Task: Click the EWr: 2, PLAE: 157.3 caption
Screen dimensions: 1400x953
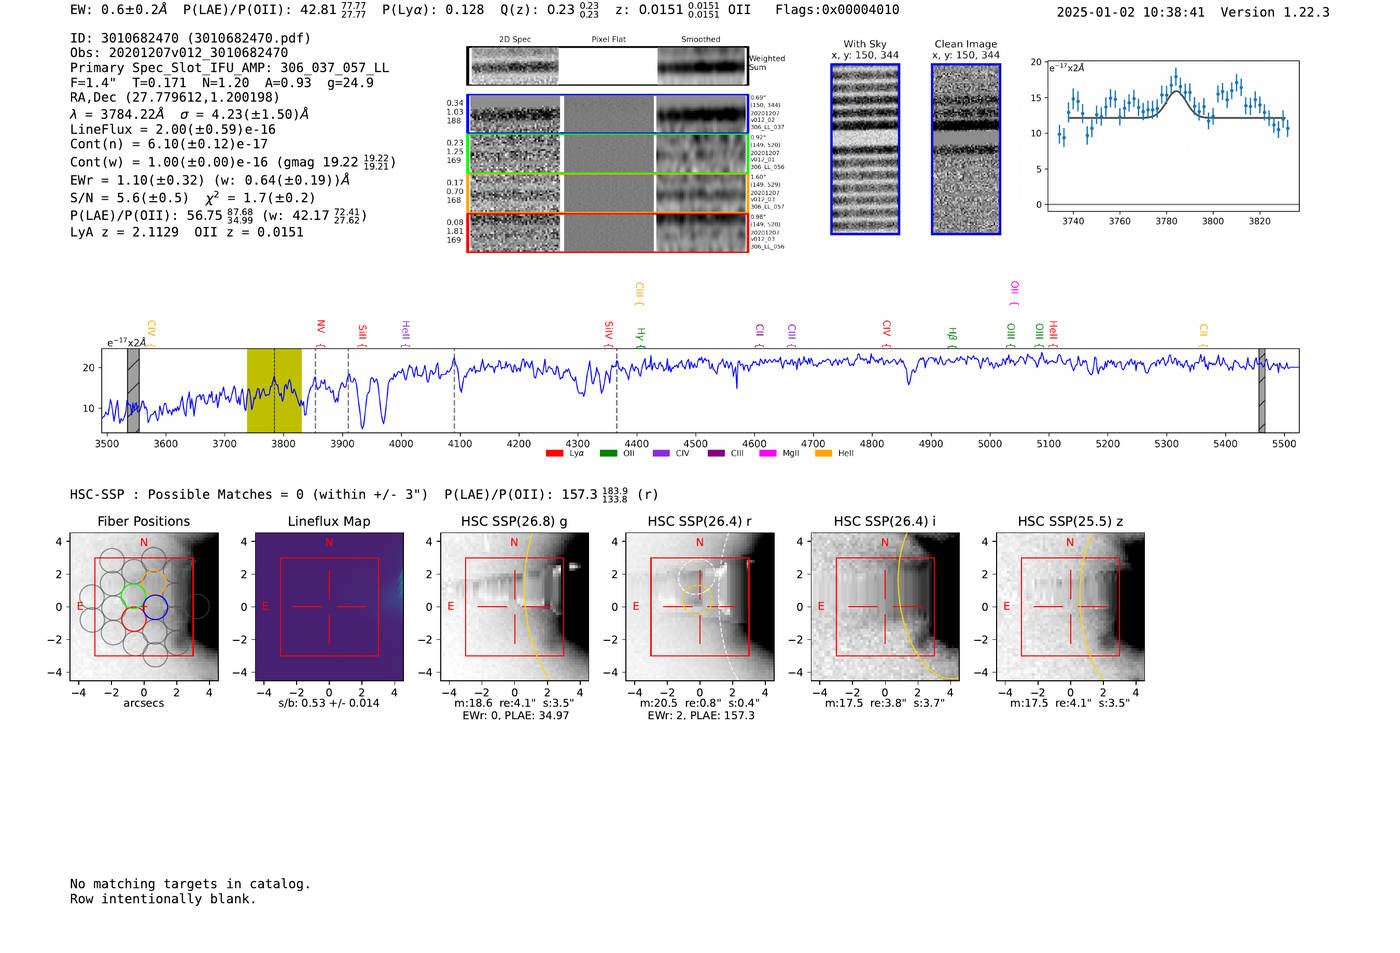Action: 701,716
